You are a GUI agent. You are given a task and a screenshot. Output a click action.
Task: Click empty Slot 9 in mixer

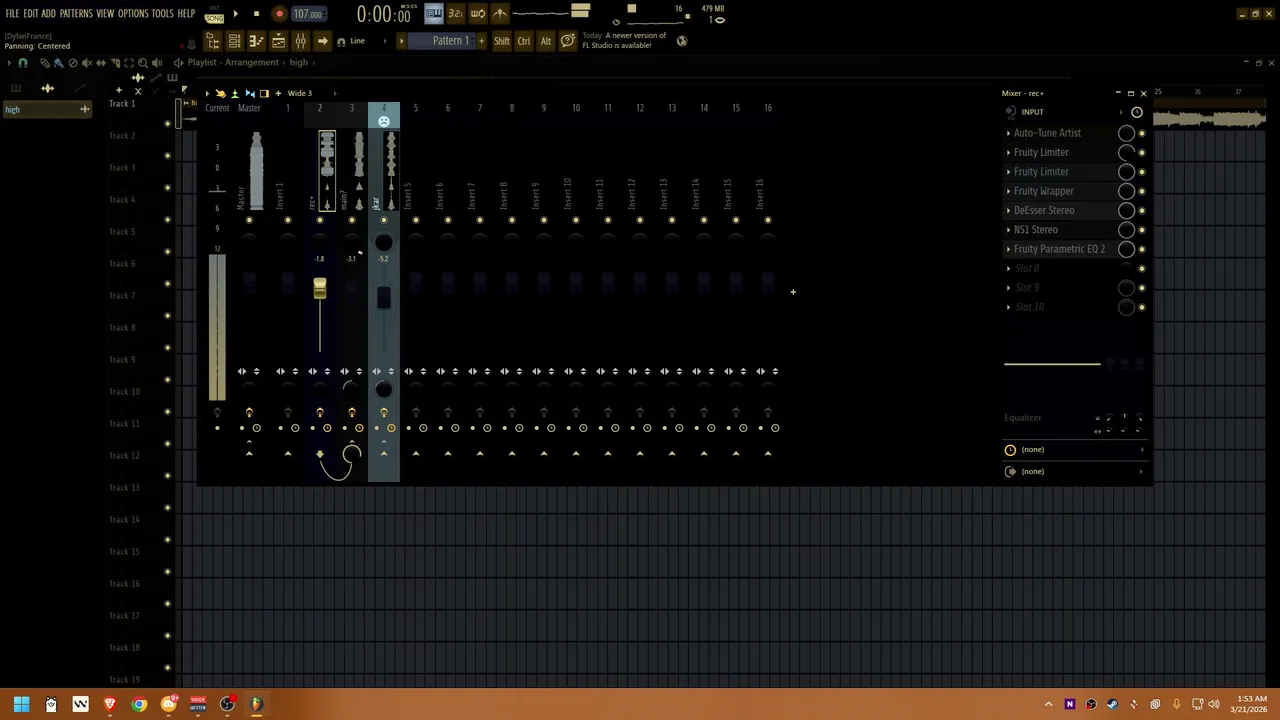click(x=1027, y=288)
